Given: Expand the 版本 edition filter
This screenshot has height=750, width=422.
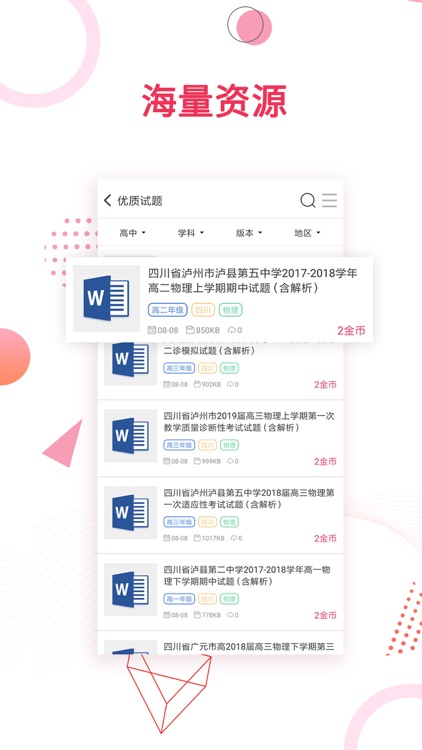Looking at the screenshot, I should click(x=249, y=233).
